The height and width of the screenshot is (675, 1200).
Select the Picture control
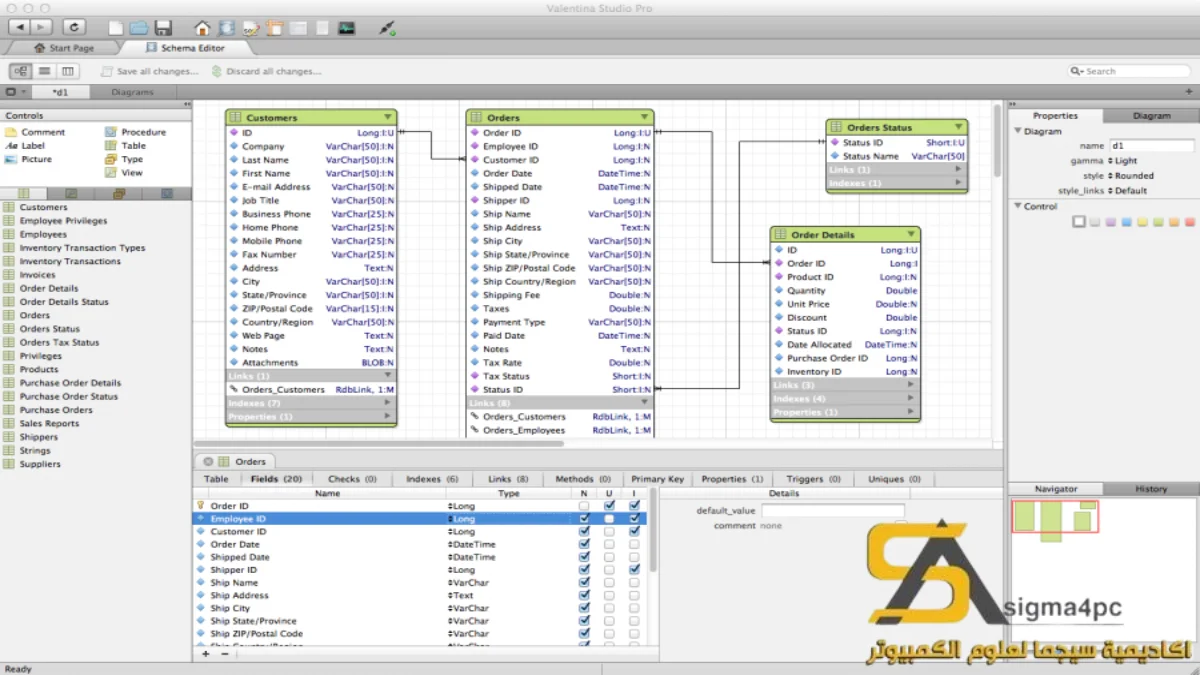[29, 159]
